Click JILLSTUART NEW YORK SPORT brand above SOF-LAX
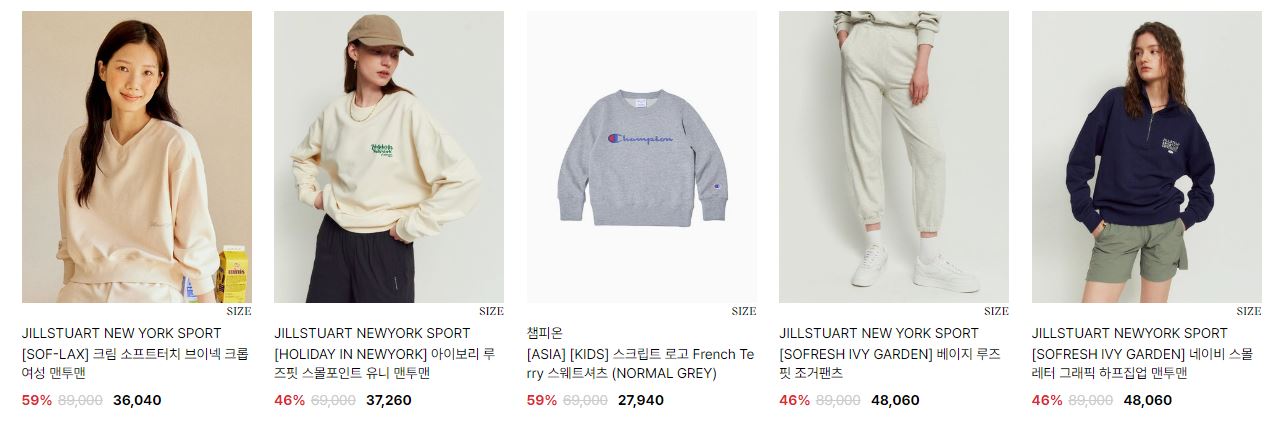Viewport: 1277px width, 448px height. coord(122,333)
